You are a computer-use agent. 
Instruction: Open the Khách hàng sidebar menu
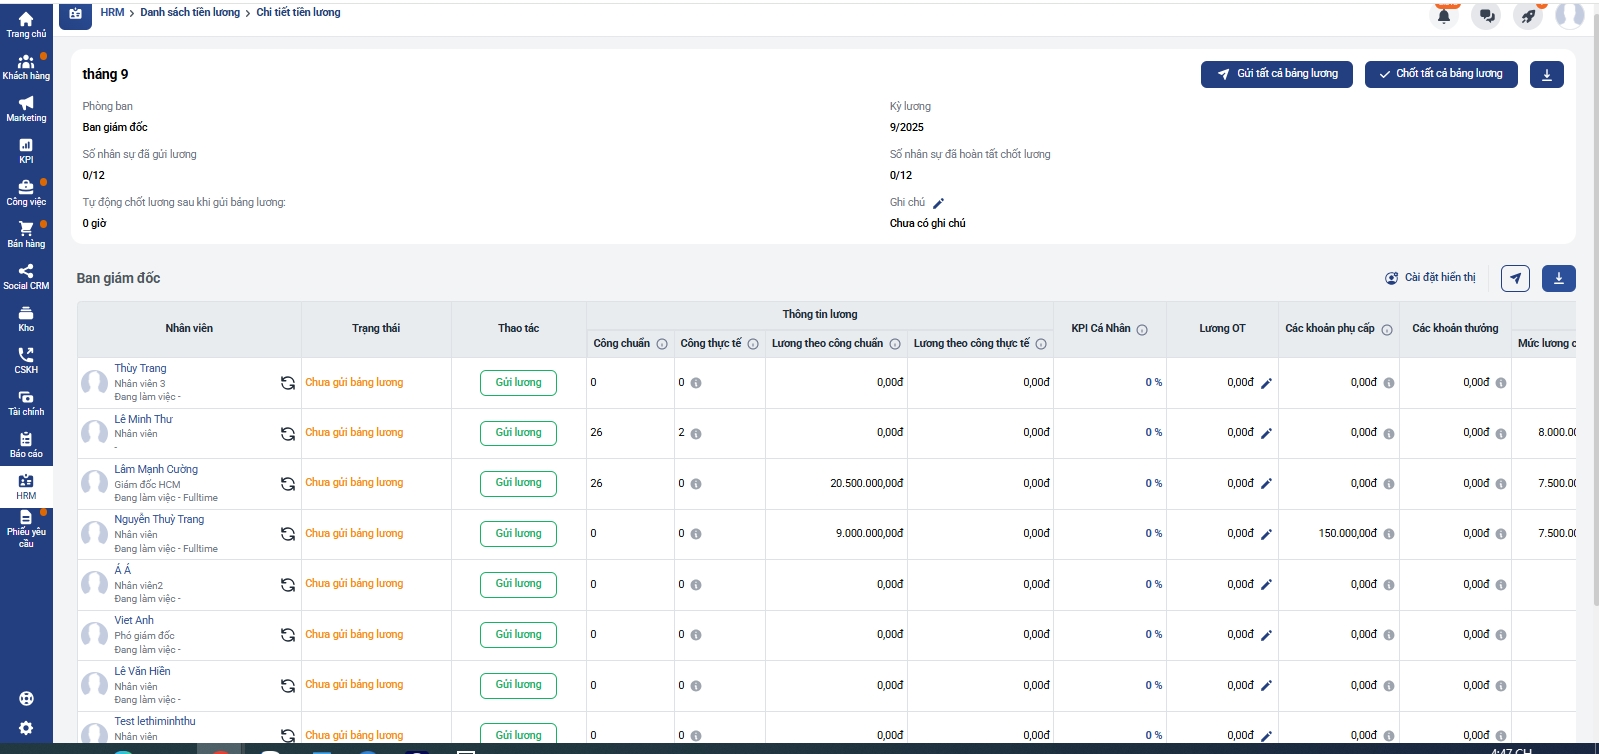[26, 66]
